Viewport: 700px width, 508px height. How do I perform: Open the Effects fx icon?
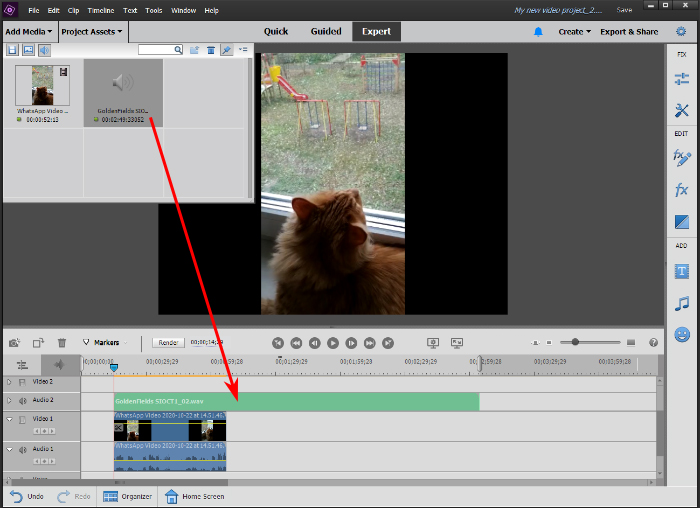pyautogui.click(x=682, y=190)
